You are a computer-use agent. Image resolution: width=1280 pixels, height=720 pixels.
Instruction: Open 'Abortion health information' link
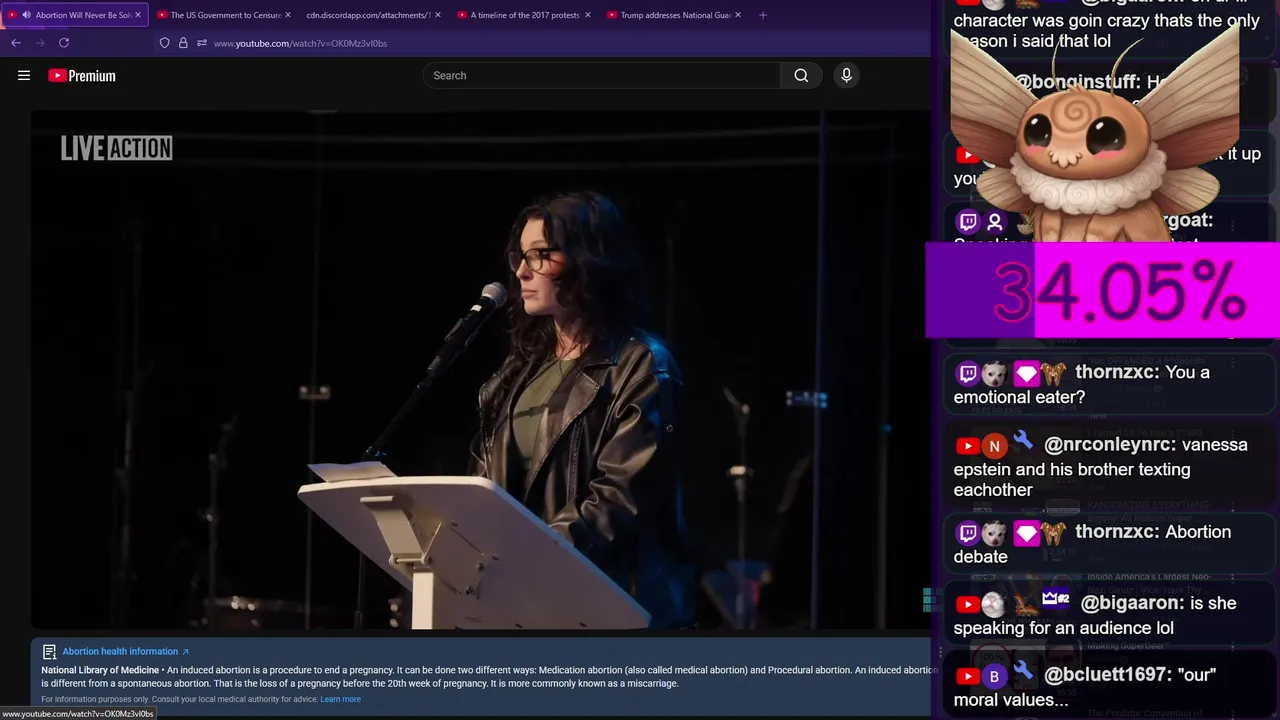[125, 651]
